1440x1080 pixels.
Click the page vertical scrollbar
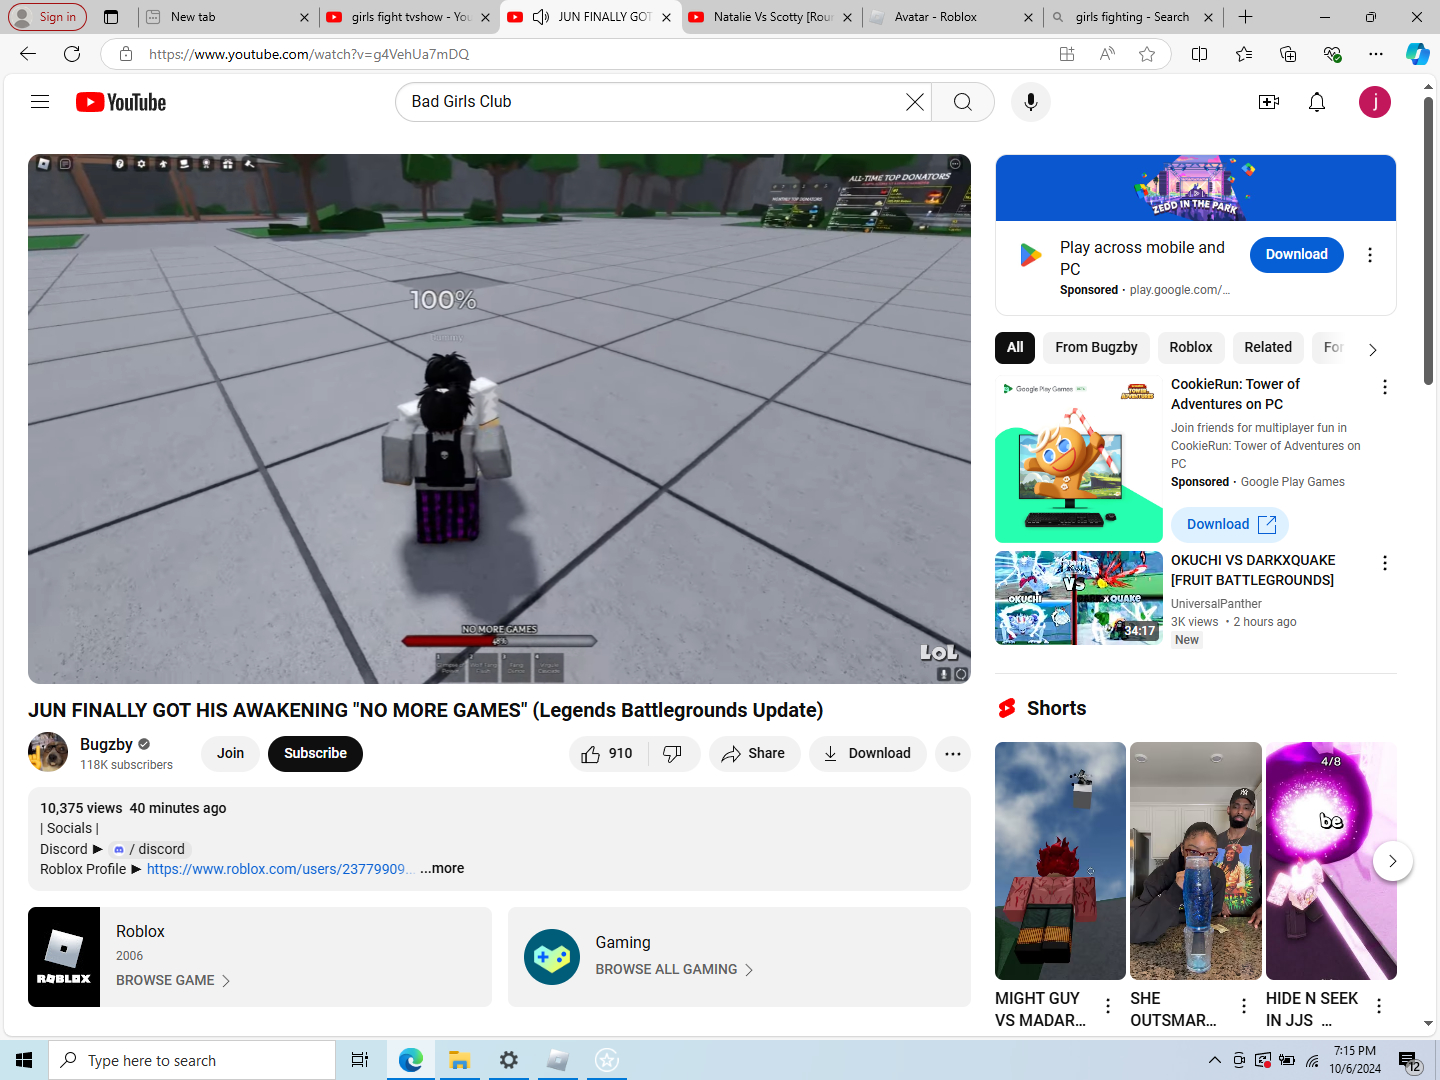pyautogui.click(x=1428, y=240)
